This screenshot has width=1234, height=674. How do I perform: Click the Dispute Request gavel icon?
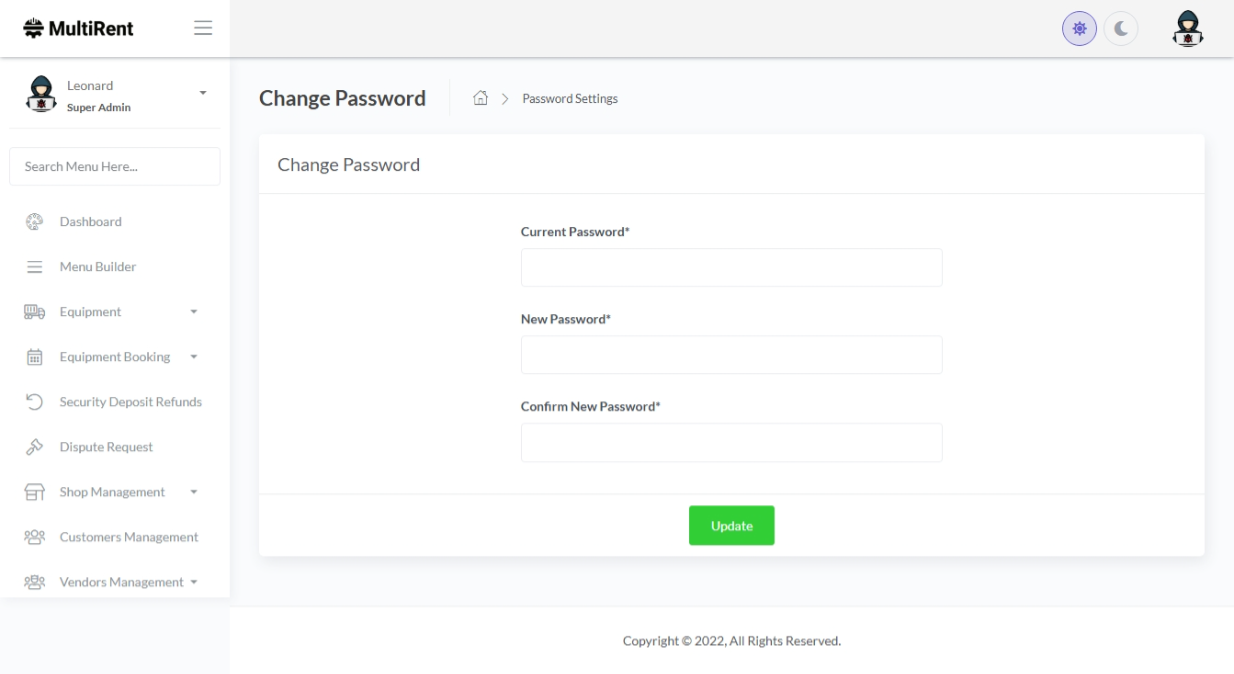coord(34,447)
